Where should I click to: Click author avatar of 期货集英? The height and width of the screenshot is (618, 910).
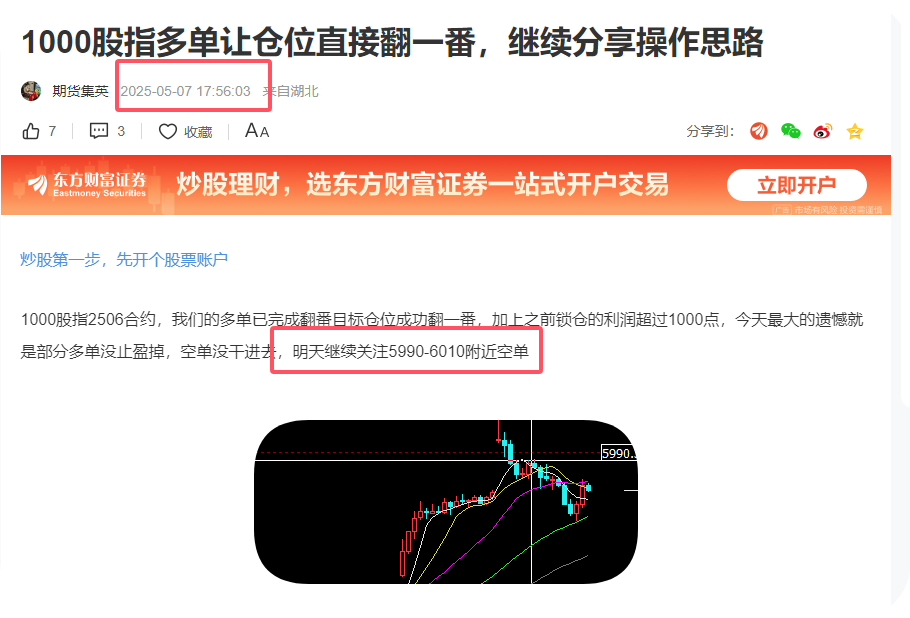[31, 91]
